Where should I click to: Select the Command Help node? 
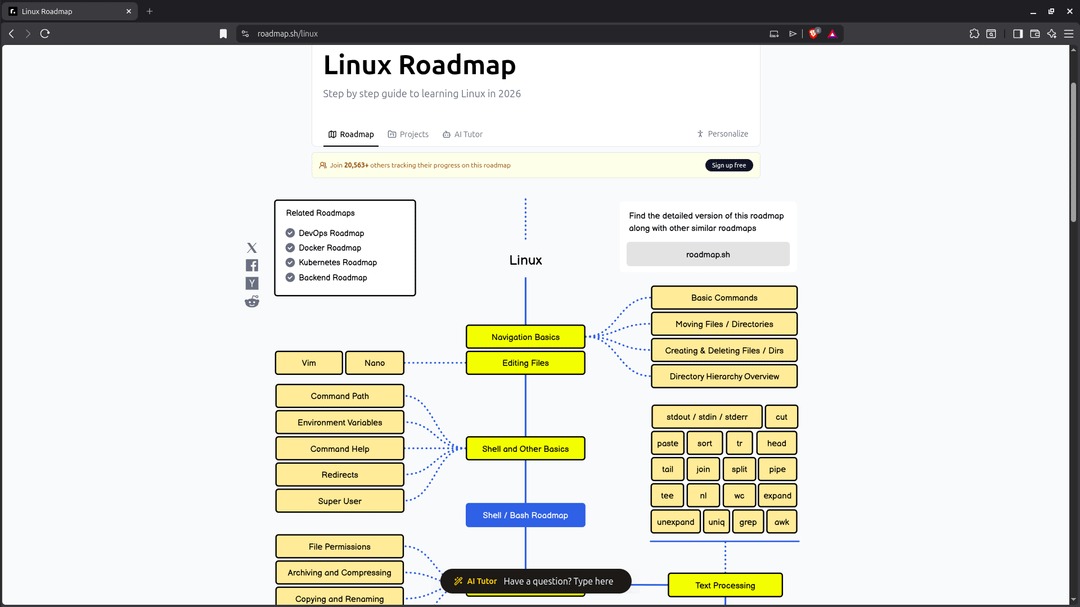[340, 449]
